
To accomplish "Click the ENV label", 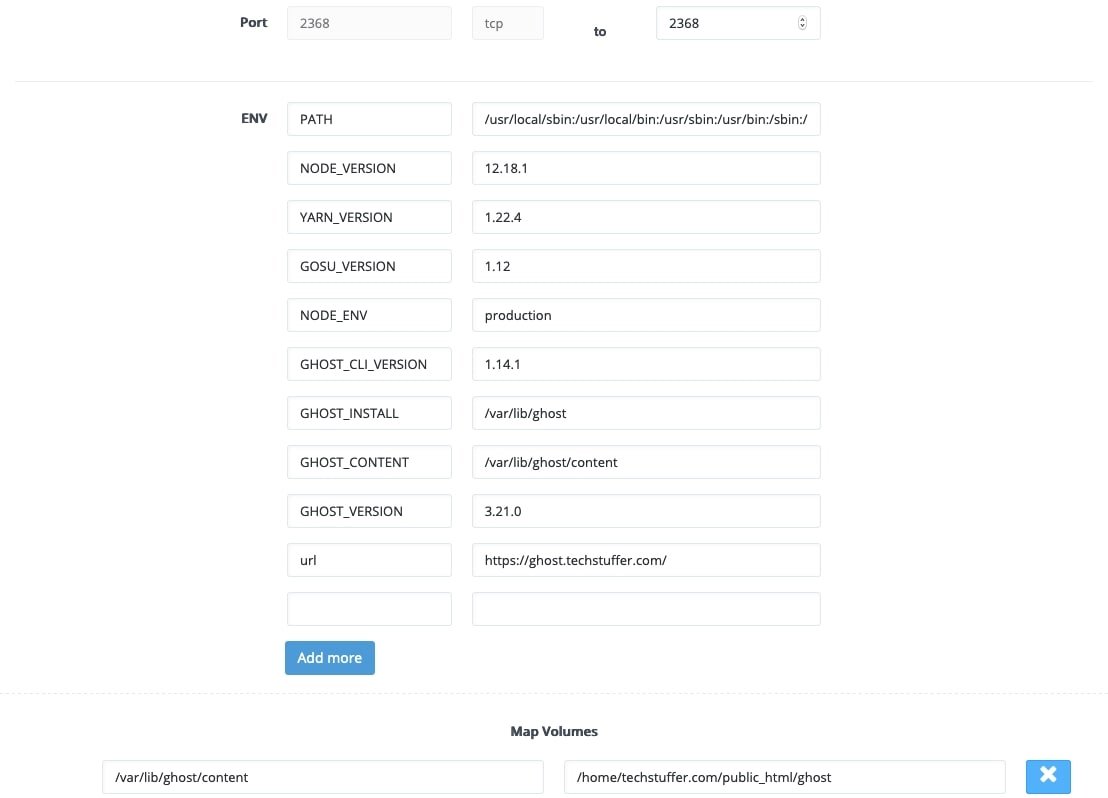I will tap(254, 119).
